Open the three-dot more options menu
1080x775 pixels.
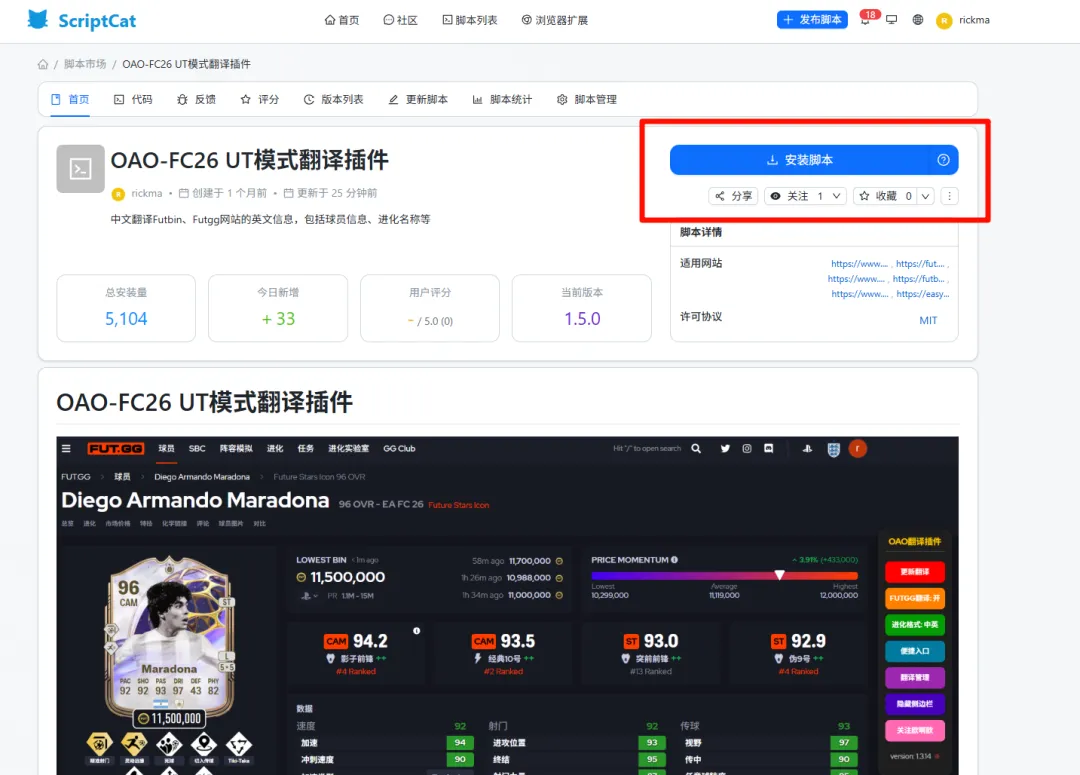tap(949, 196)
